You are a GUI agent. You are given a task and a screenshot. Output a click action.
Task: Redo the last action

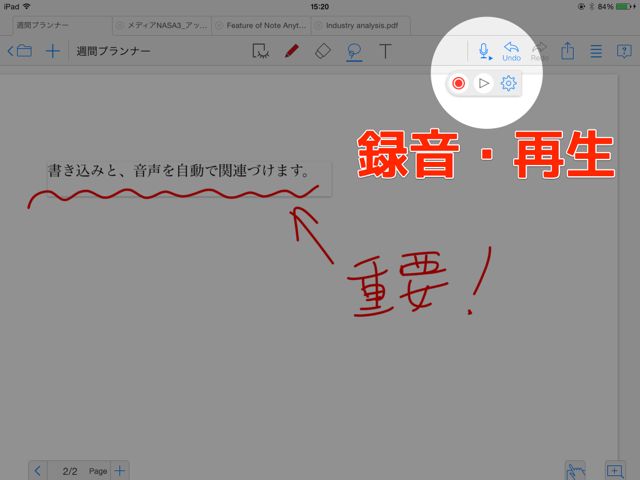click(540, 51)
